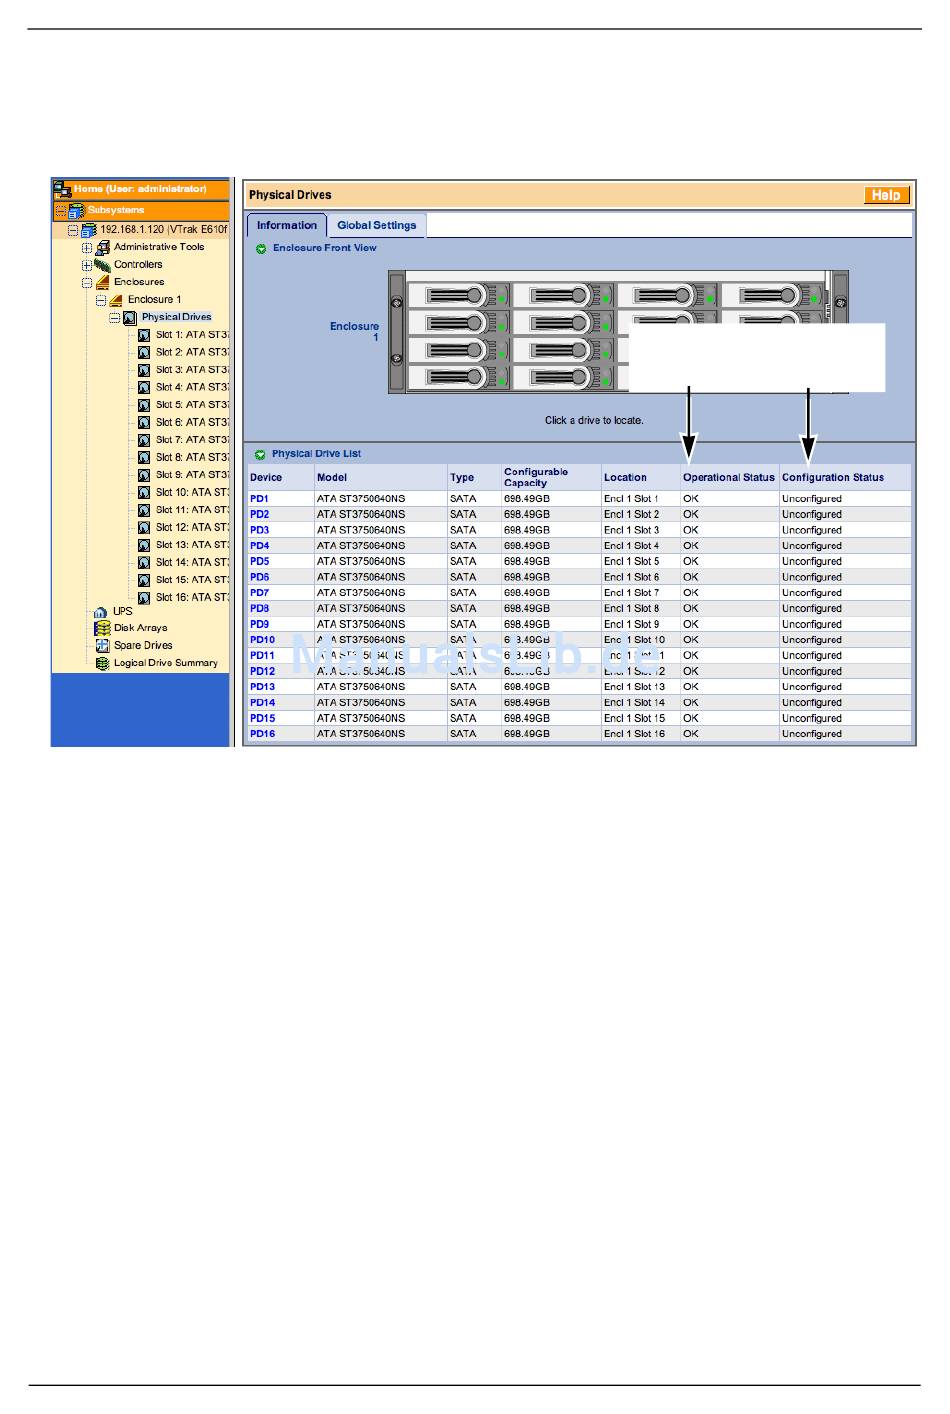Click the Home network icon
Image resolution: width=950 pixels, height=1414 pixels.
click(62, 189)
